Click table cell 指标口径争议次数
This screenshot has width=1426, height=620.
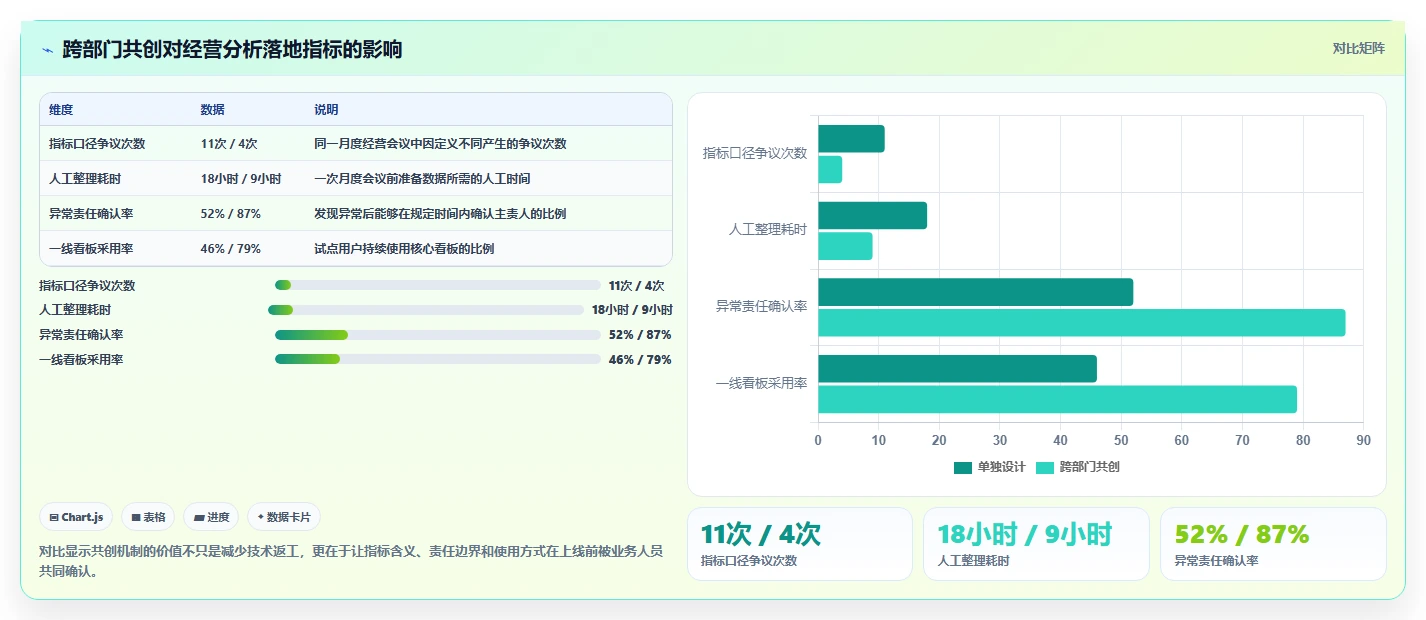pyautogui.click(x=97, y=144)
